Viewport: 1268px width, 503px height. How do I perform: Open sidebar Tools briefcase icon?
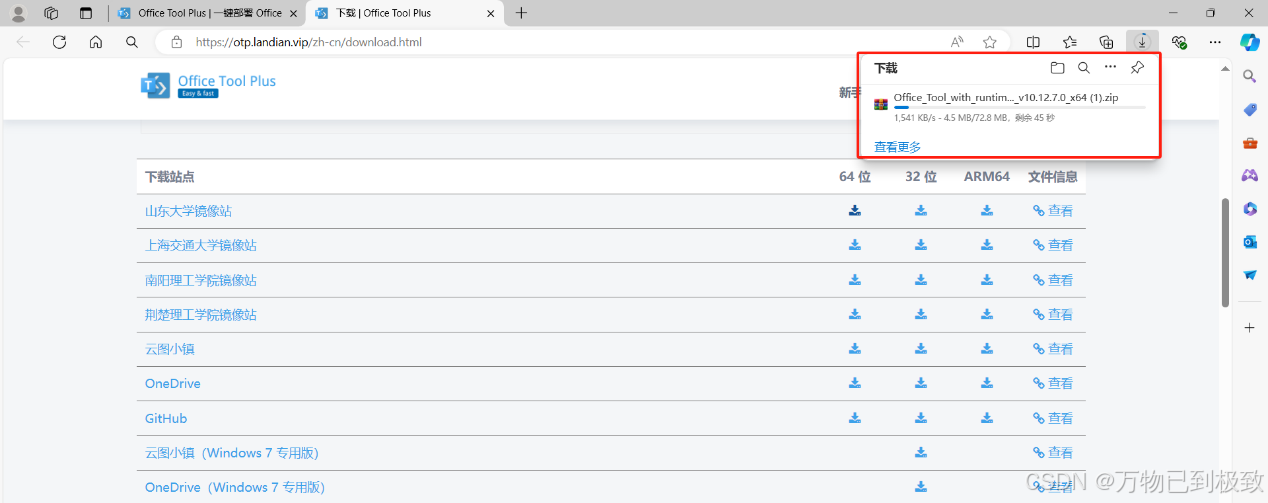[1250, 142]
